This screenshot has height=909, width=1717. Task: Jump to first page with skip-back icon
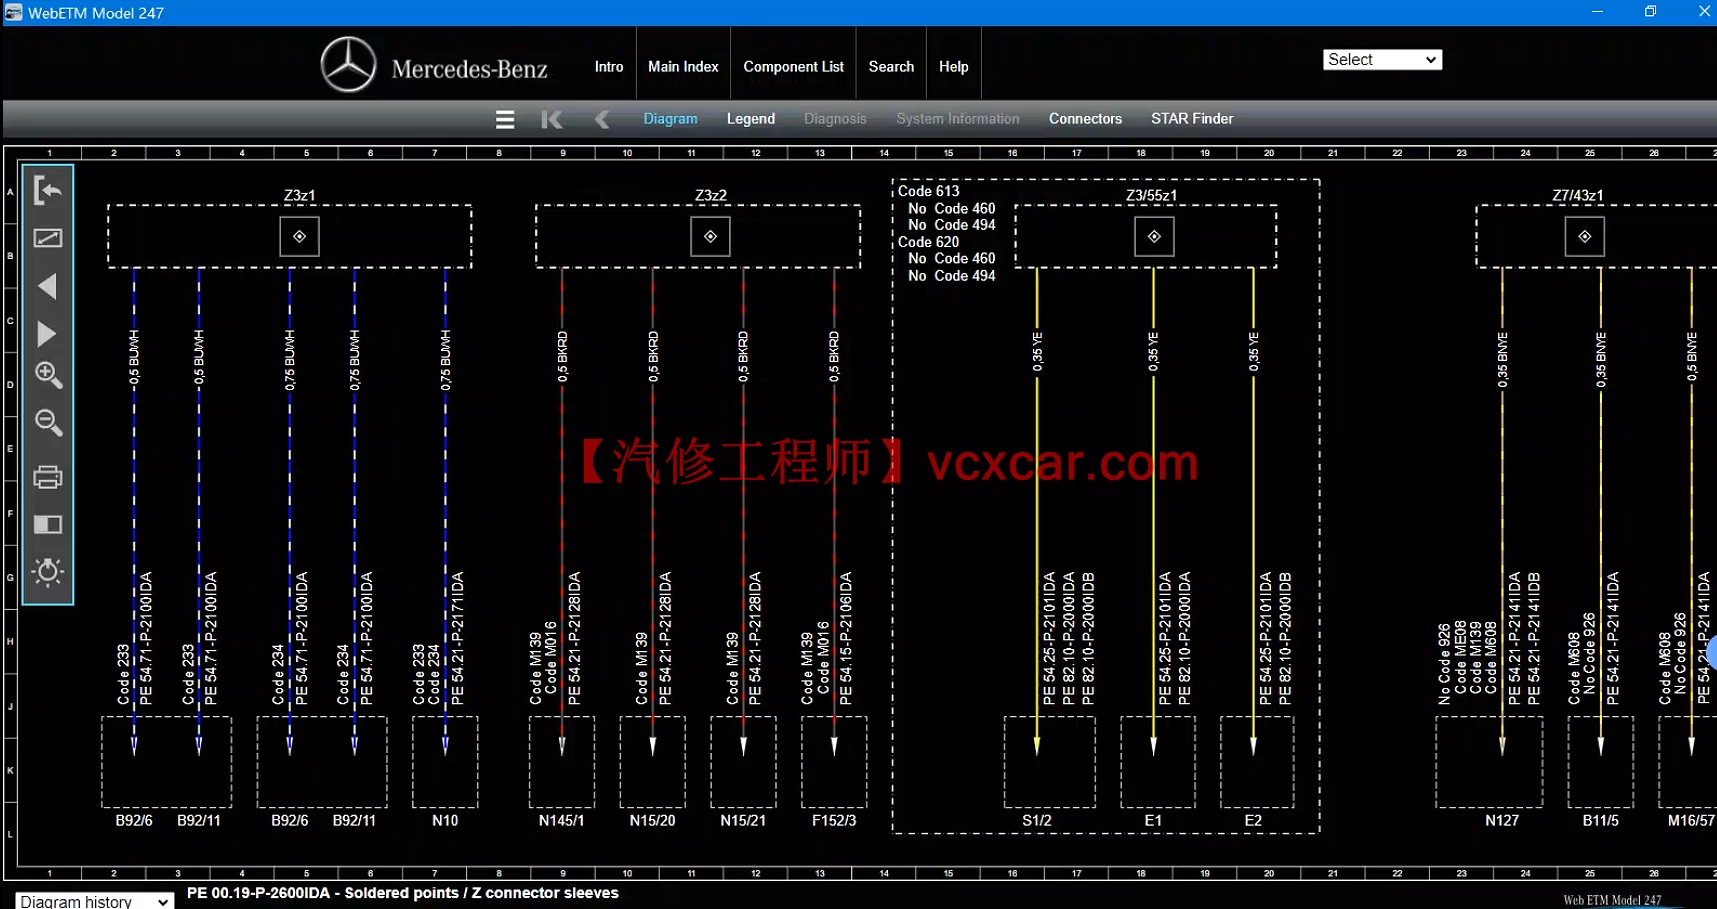[x=551, y=119]
